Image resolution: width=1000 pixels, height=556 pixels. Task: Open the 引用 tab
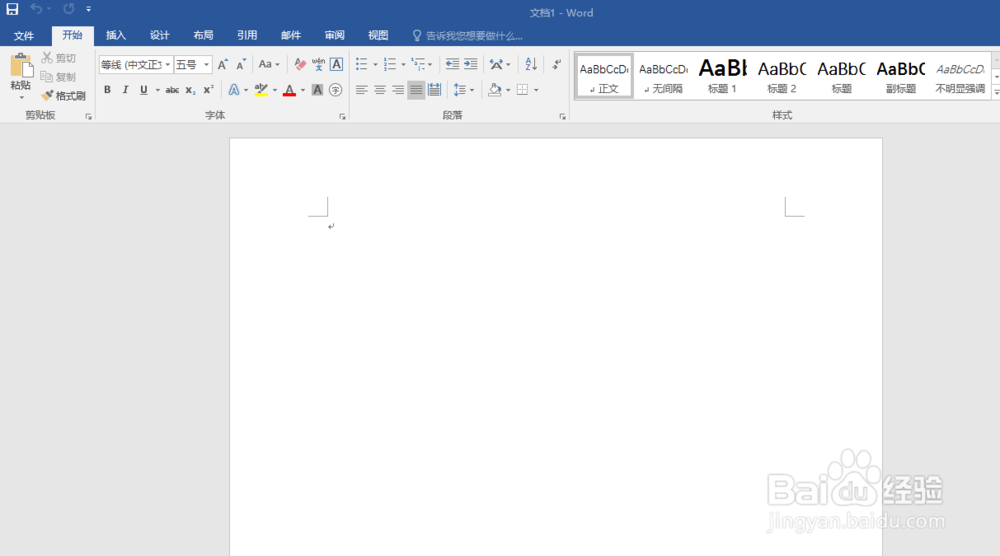(x=247, y=36)
